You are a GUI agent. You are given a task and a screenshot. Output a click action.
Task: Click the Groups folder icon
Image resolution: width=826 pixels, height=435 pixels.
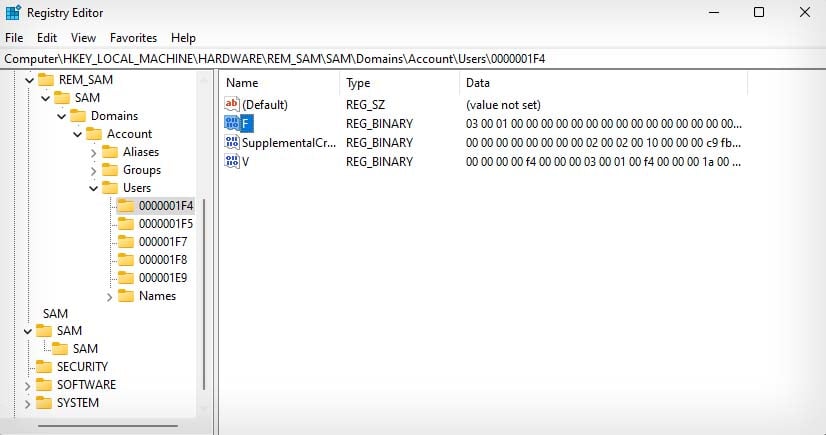pyautogui.click(x=110, y=170)
